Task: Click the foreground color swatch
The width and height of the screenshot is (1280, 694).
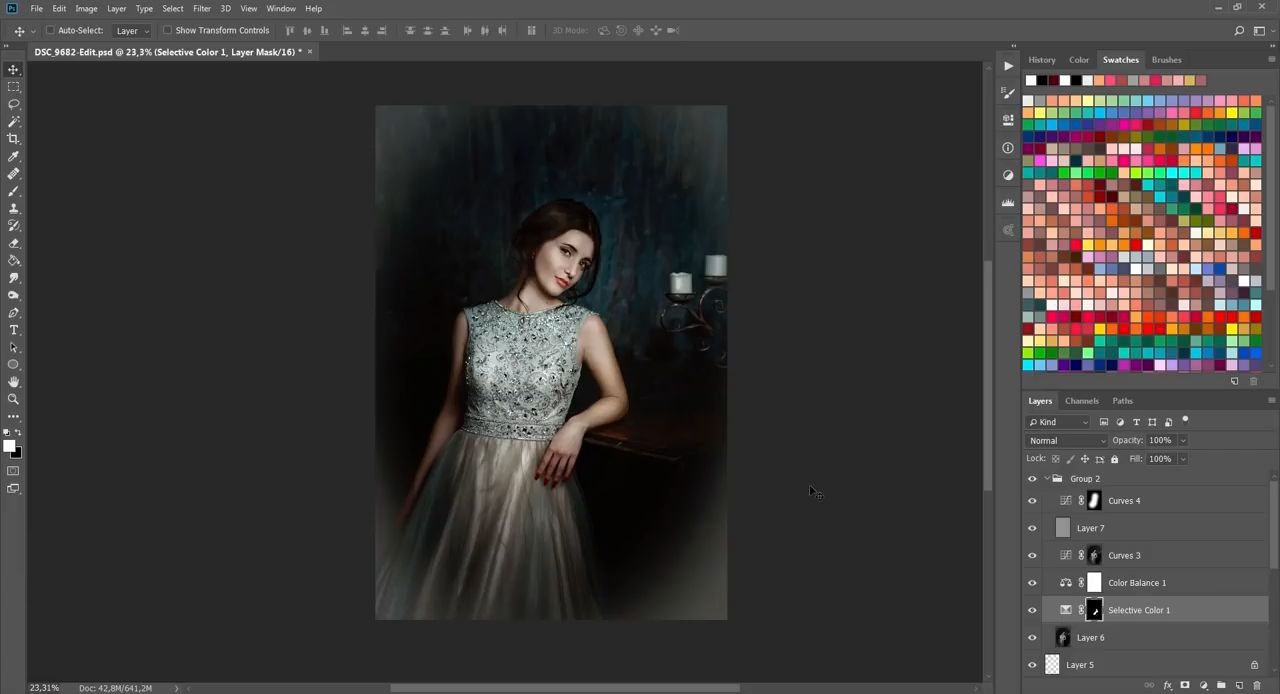Action: (9, 446)
